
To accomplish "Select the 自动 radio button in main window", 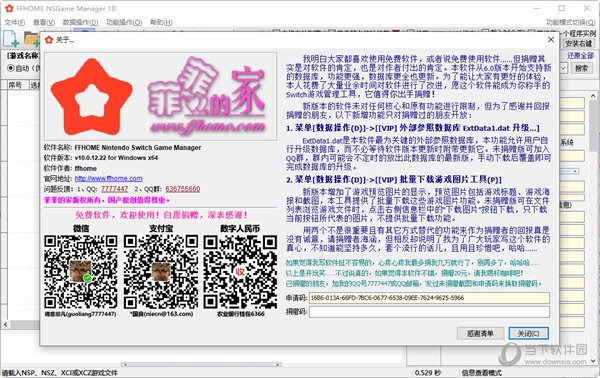I will point(11,68).
